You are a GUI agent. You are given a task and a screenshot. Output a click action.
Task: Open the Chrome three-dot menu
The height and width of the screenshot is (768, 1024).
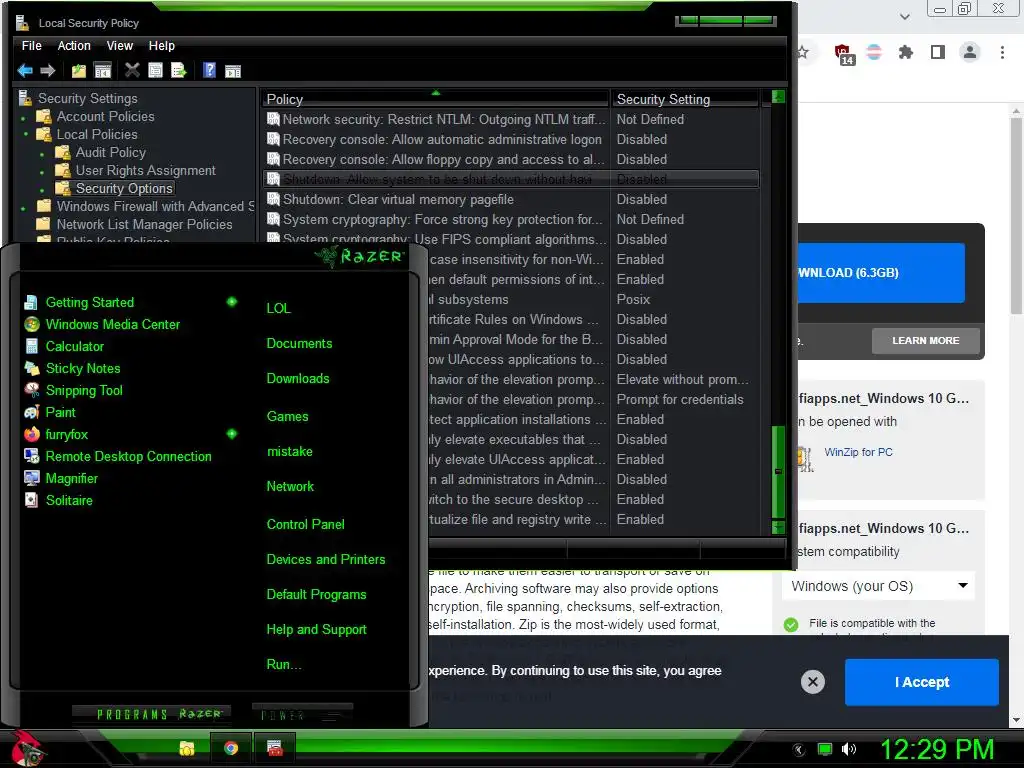click(1002, 52)
